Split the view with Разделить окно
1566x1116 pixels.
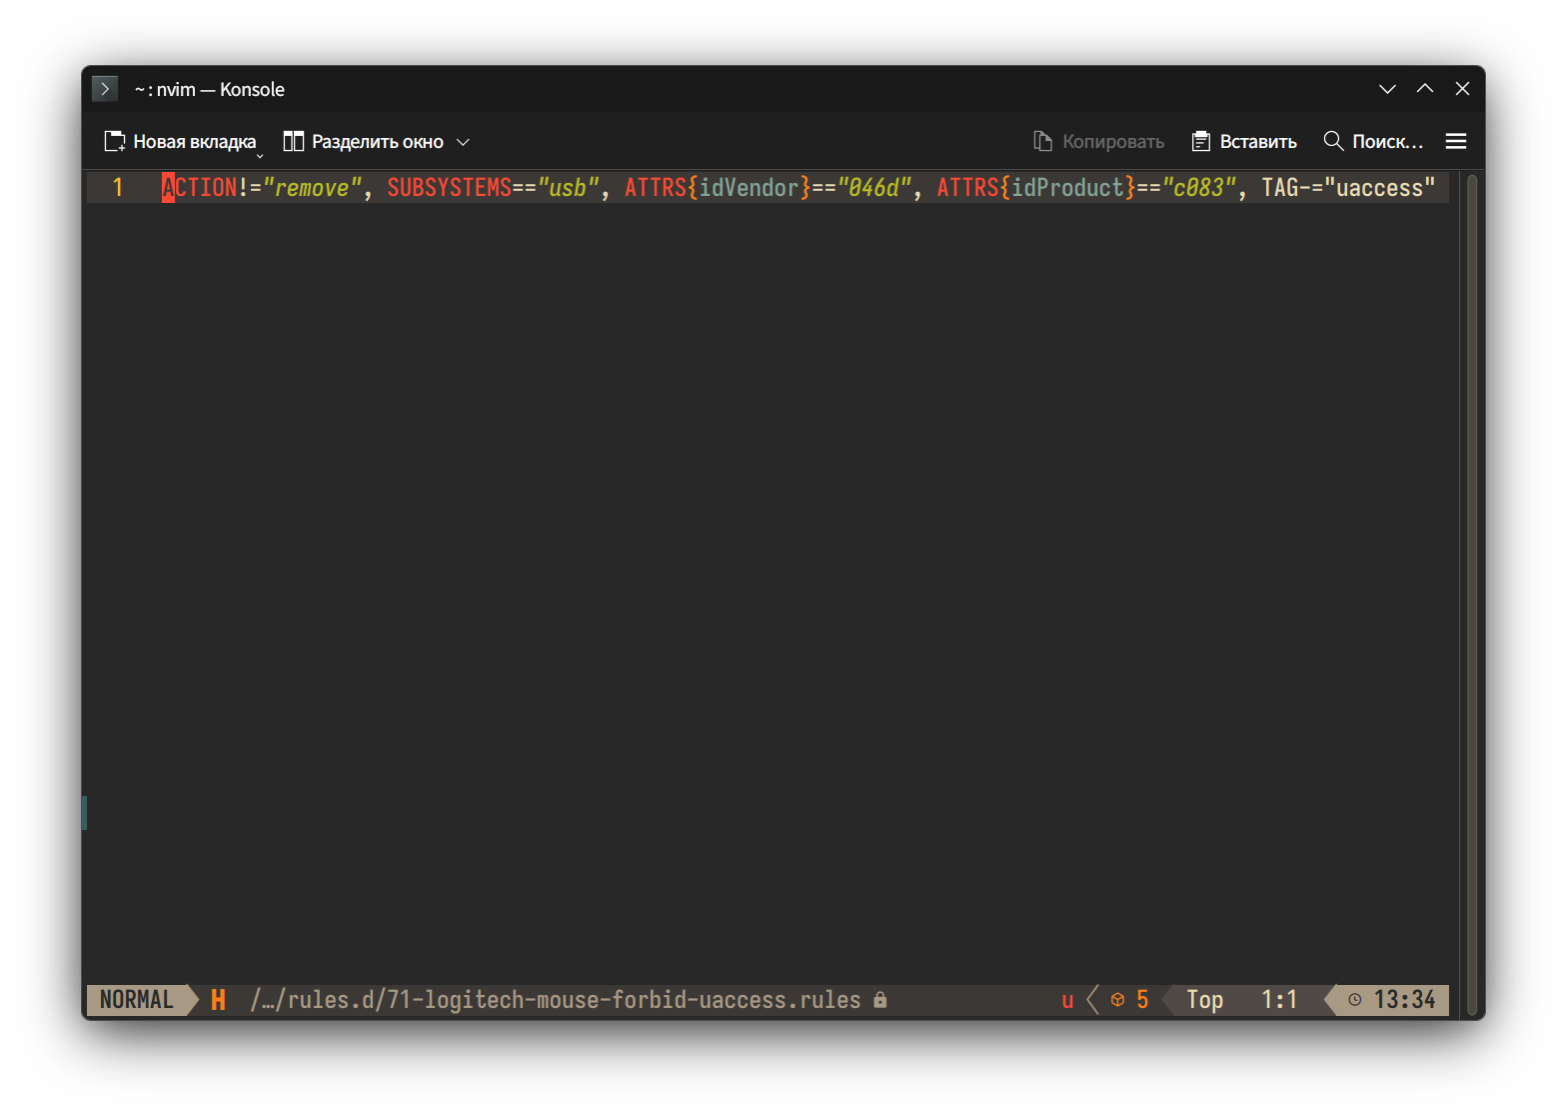(x=363, y=142)
